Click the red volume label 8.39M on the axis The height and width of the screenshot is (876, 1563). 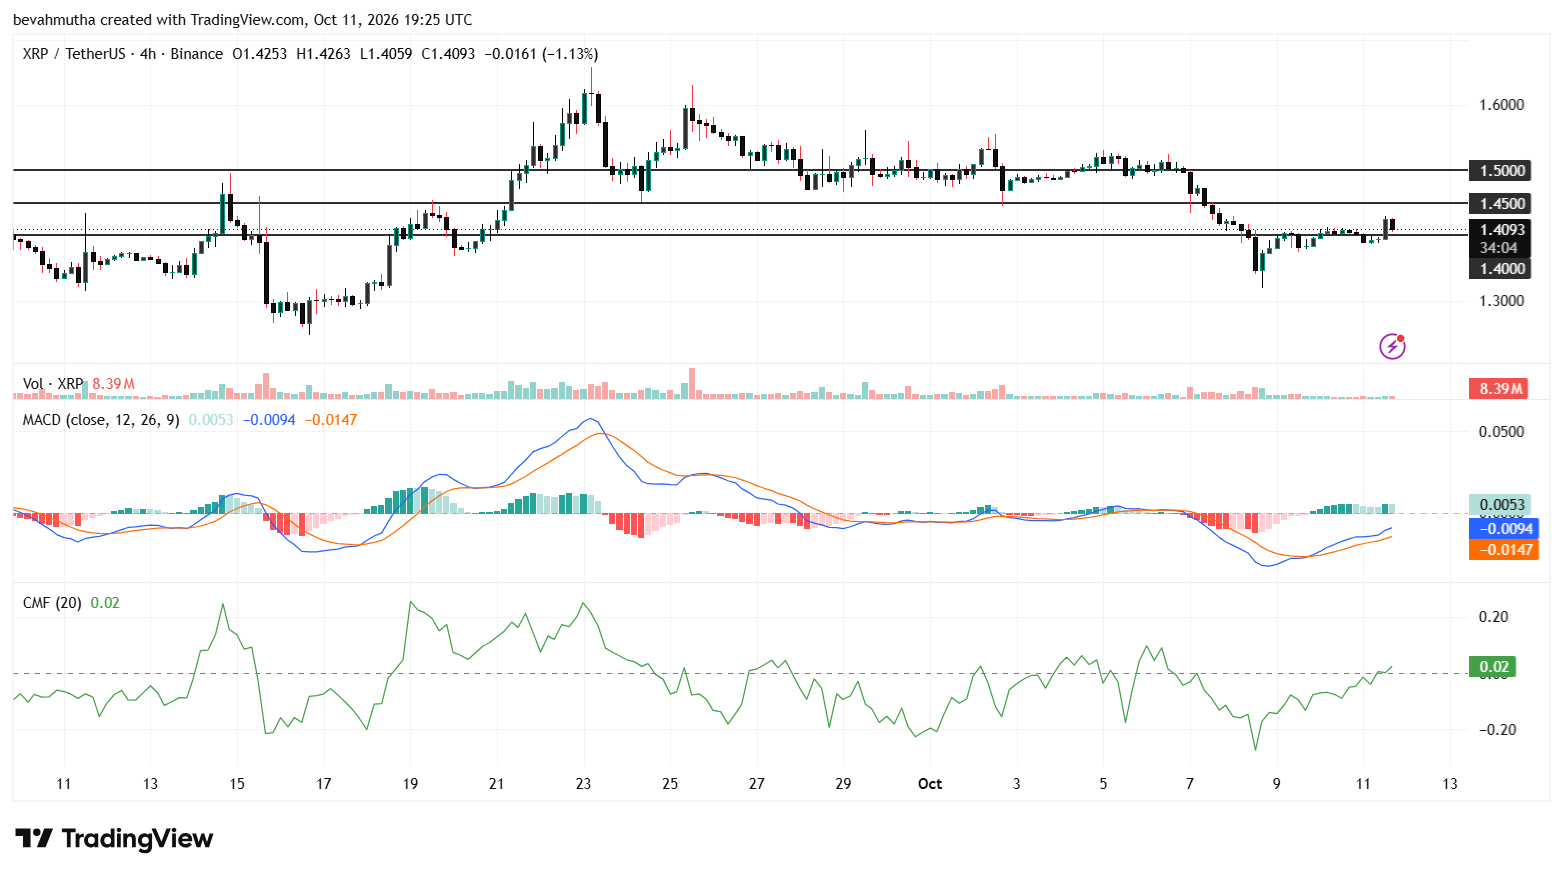click(x=1499, y=389)
